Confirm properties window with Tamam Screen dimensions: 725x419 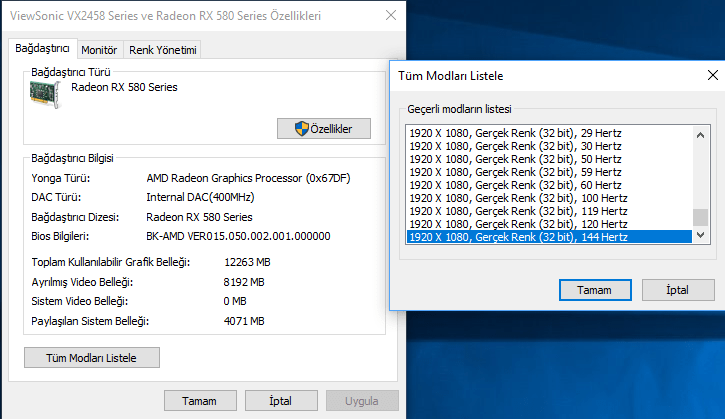point(200,401)
